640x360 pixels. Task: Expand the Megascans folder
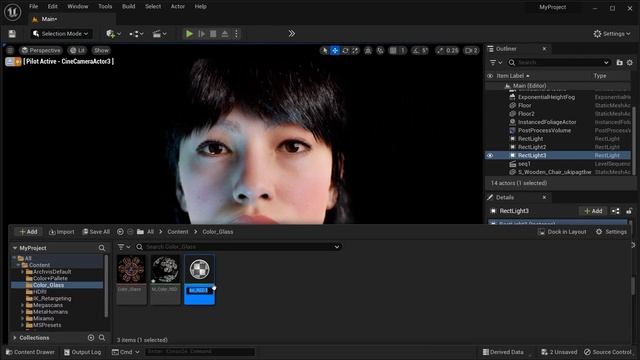[x=22, y=305]
